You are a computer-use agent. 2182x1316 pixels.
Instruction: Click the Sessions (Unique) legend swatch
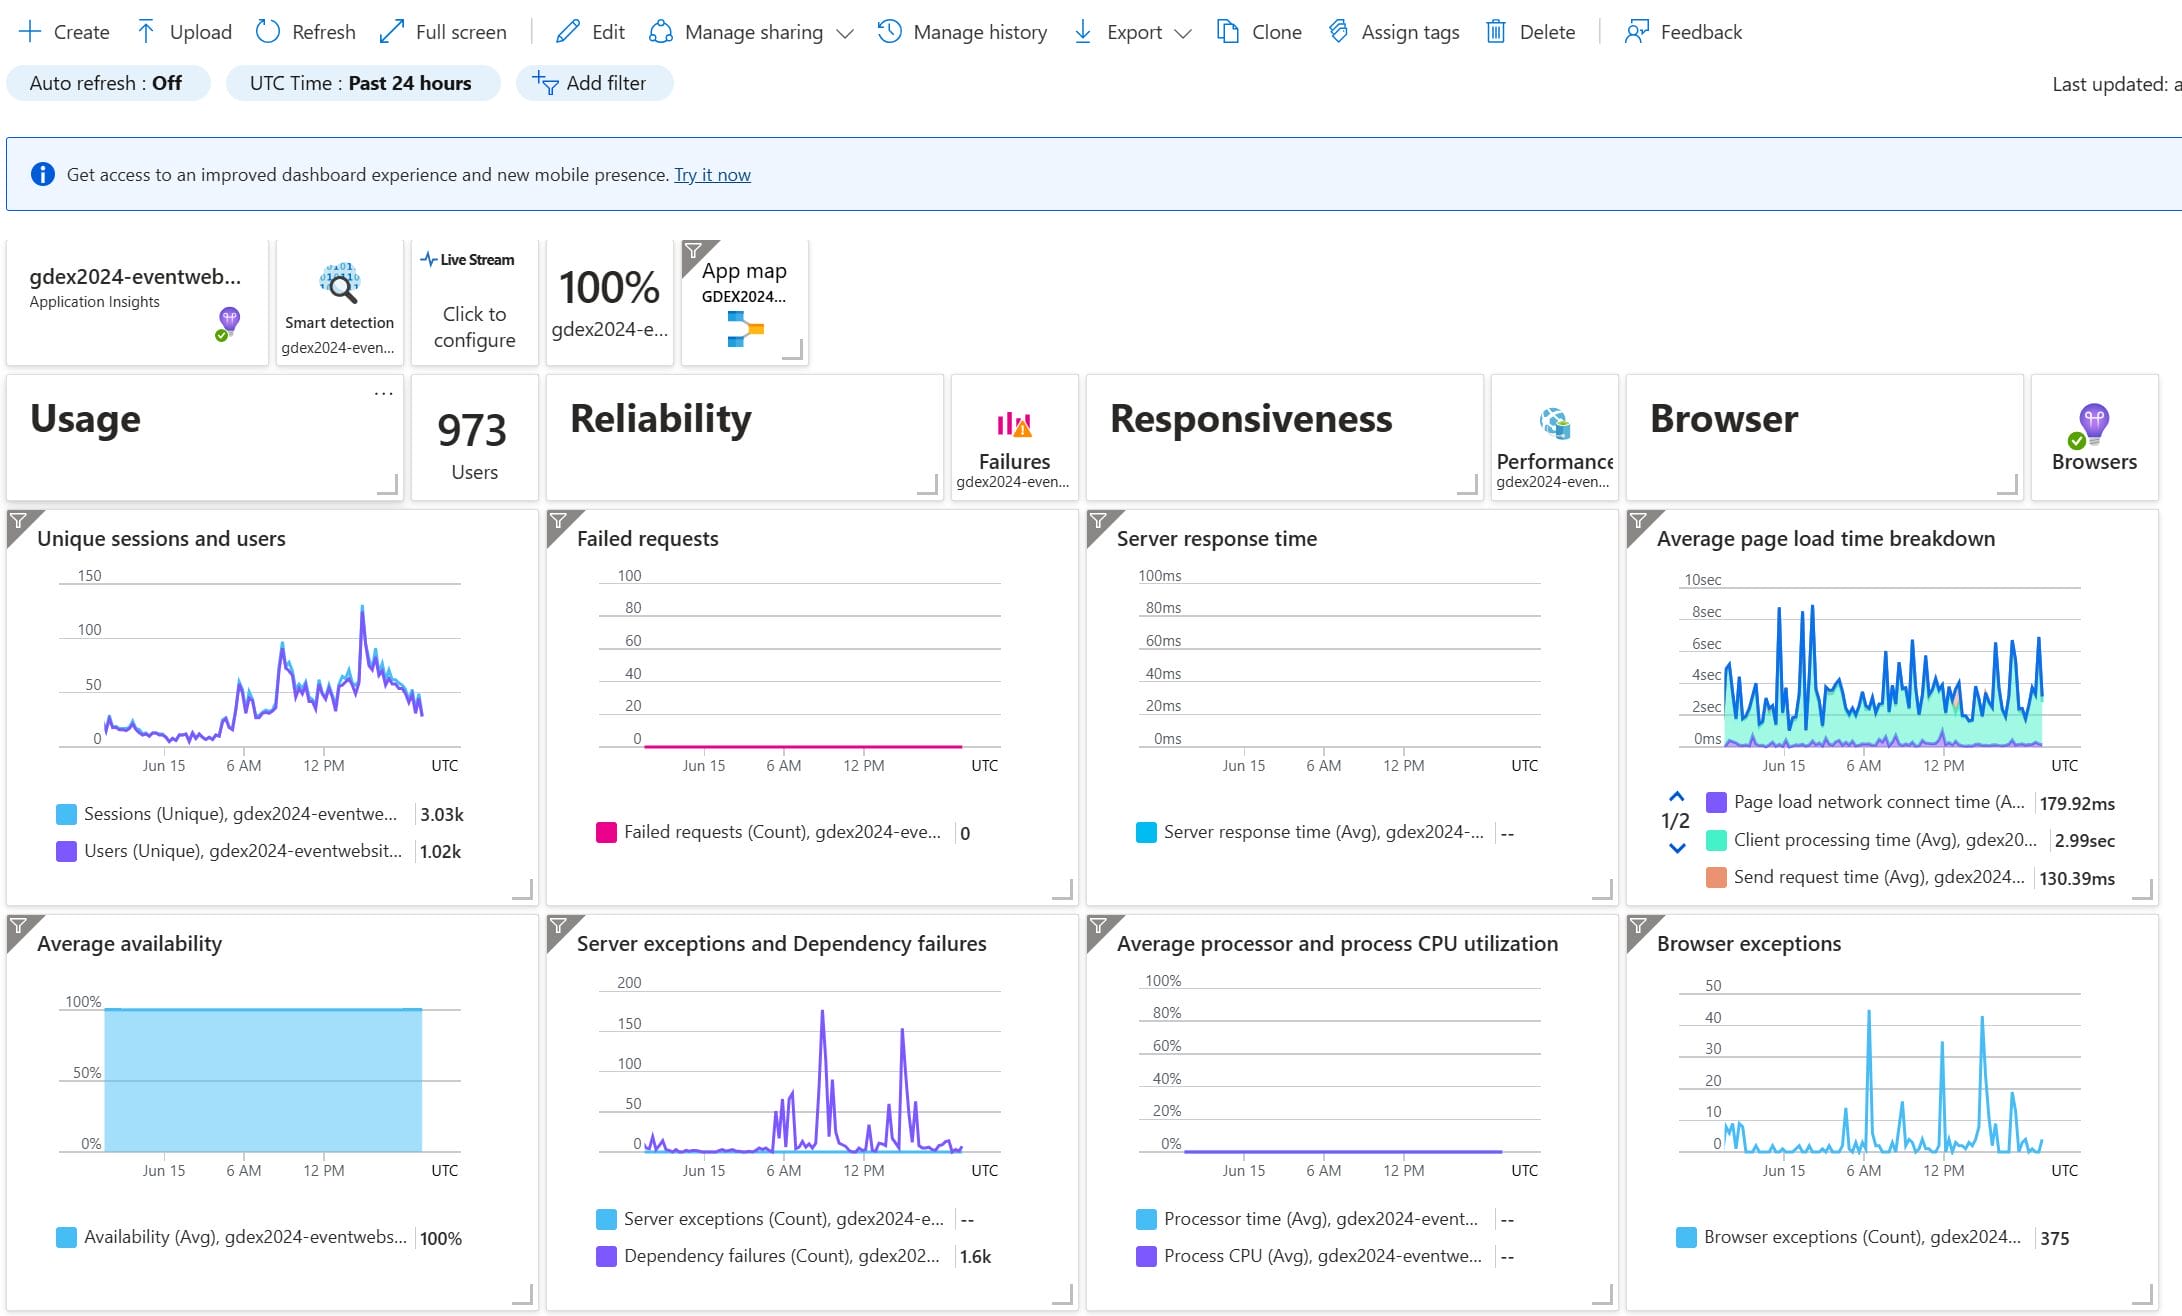pyautogui.click(x=66, y=814)
